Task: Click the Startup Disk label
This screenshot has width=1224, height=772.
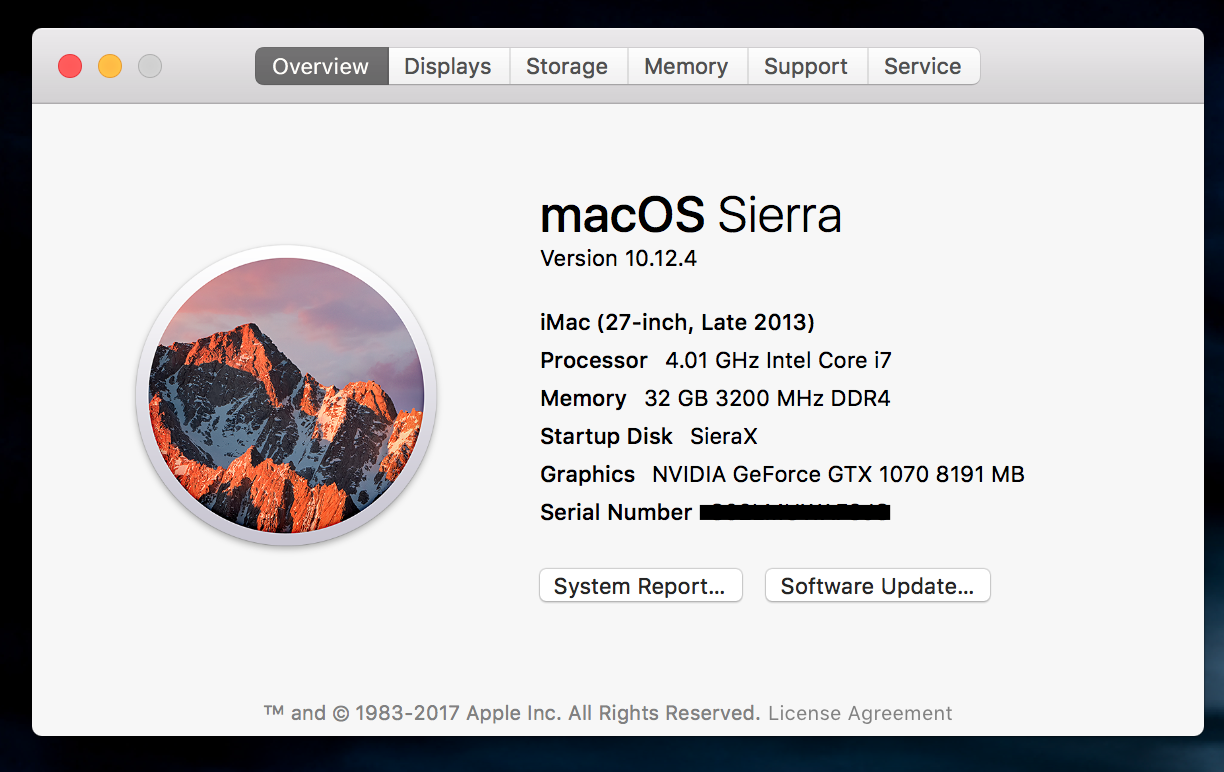Action: [607, 436]
